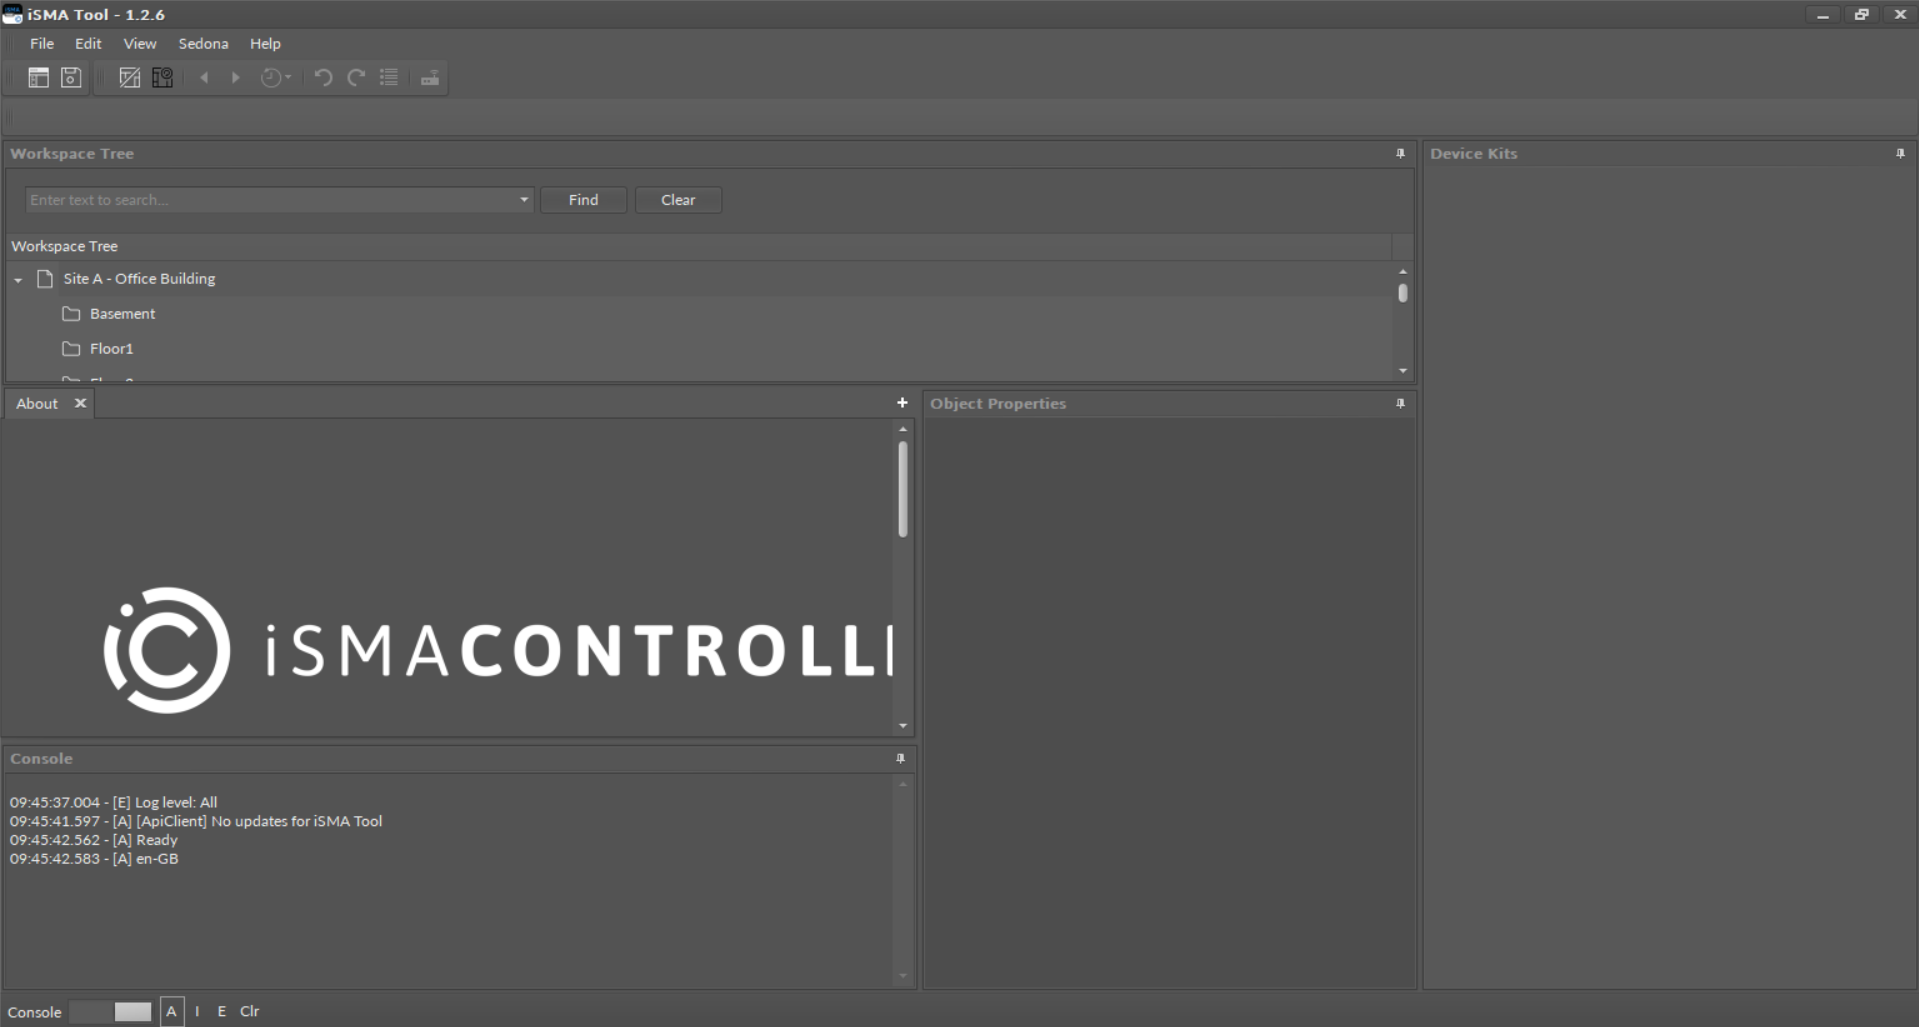Image resolution: width=1919 pixels, height=1027 pixels.
Task: Toggle the 'E' error log filter
Action: point(222,1012)
